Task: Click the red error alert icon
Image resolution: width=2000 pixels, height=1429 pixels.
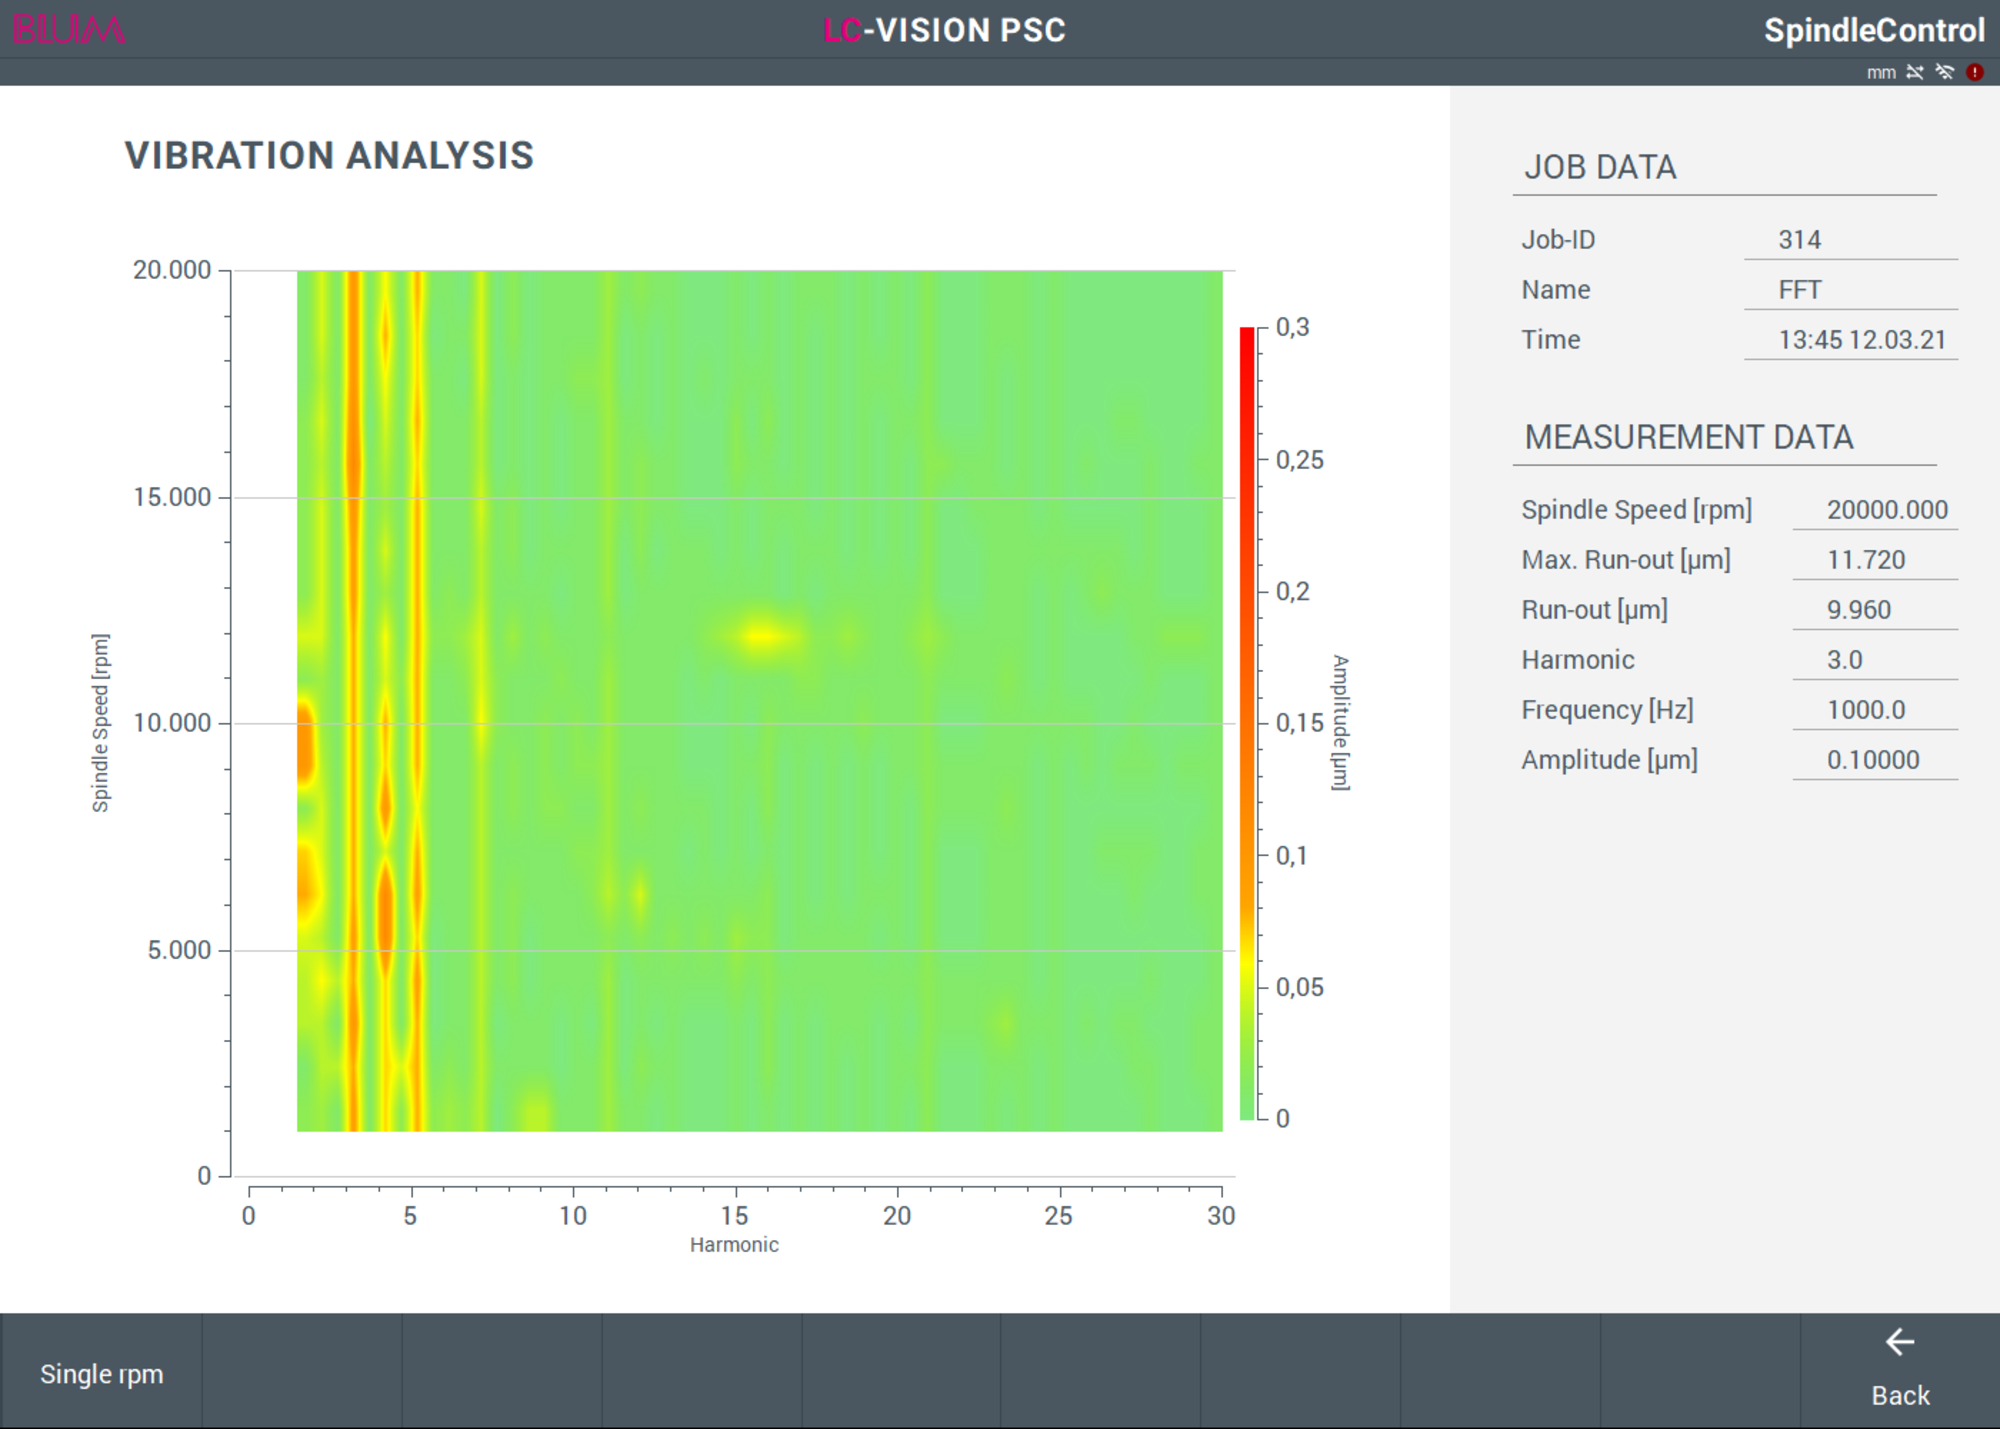Action: click(x=1975, y=72)
